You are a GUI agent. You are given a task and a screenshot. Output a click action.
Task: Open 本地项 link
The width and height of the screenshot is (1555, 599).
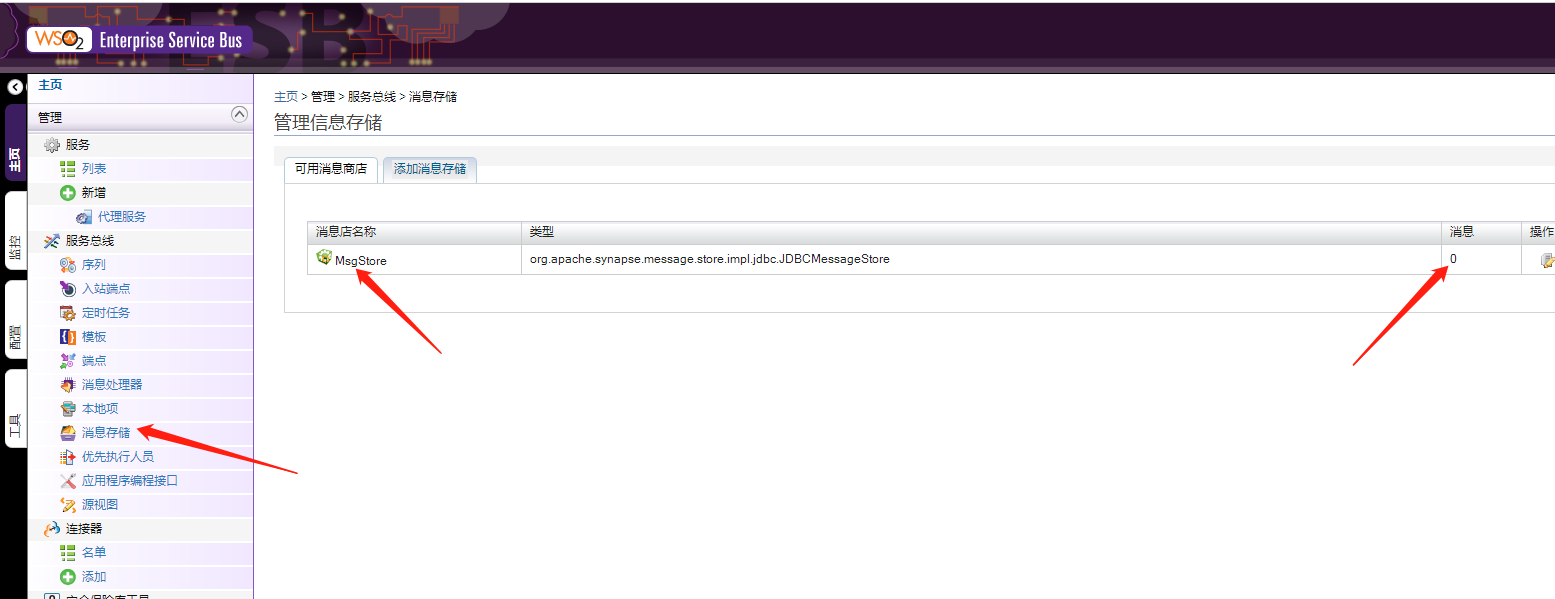100,409
